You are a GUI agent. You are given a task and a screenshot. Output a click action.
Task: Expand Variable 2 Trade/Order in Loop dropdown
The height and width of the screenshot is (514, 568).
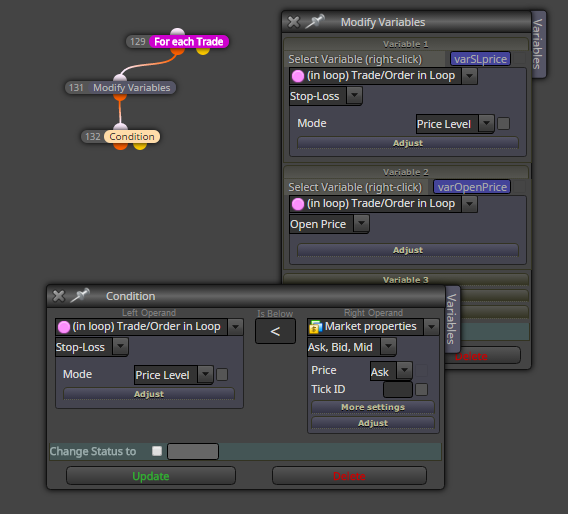(x=469, y=204)
